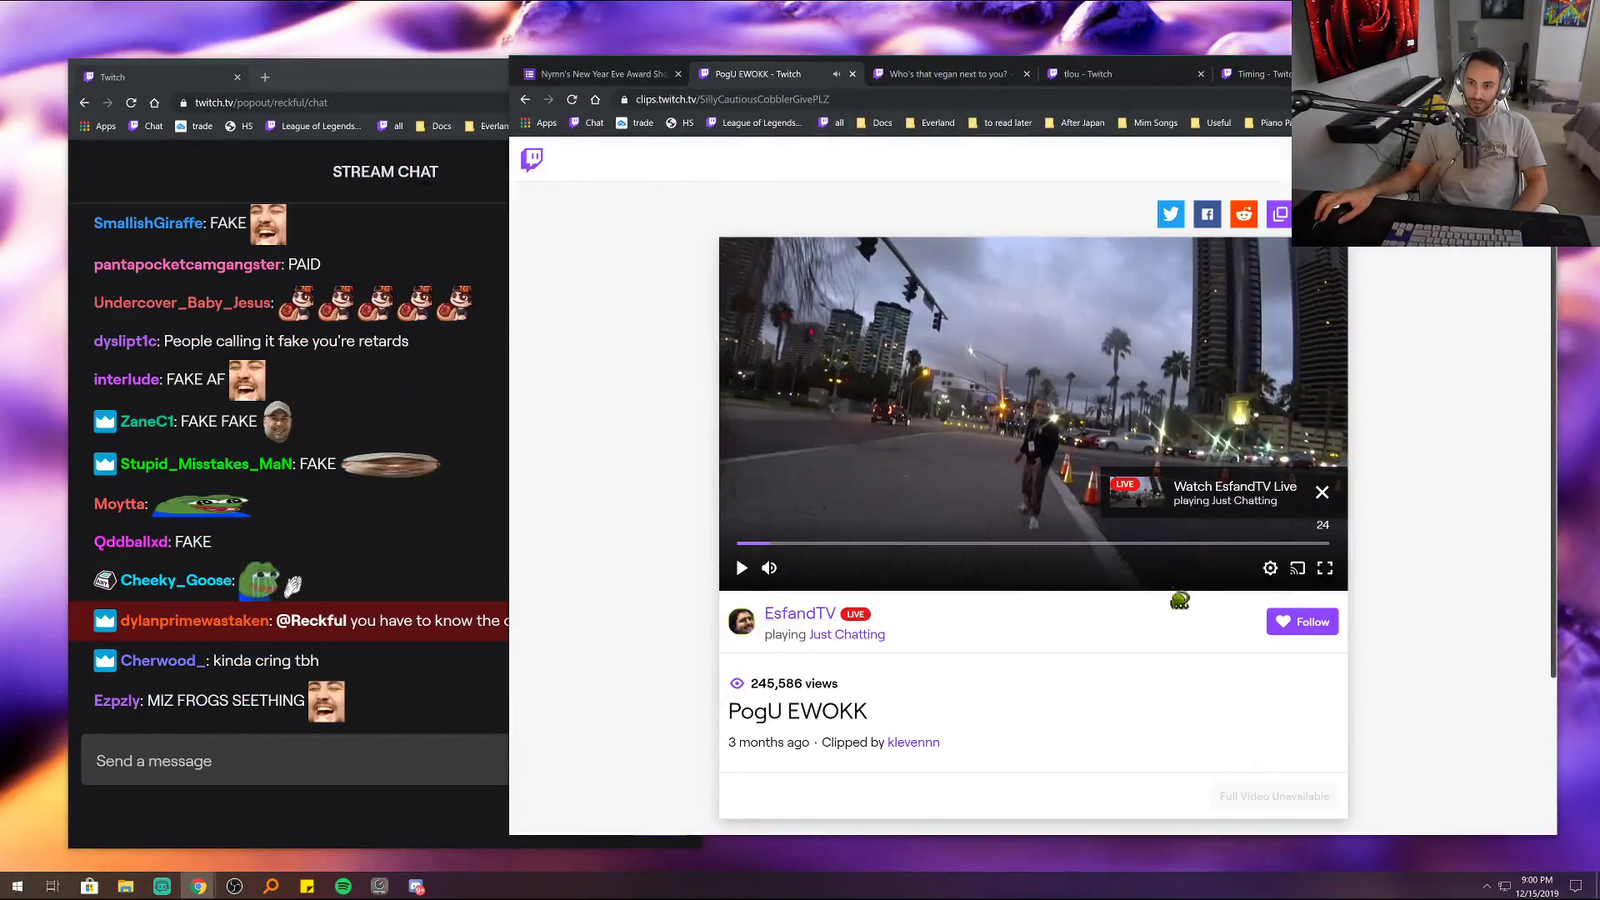Open HS bookmark in clips window
This screenshot has height=900, width=1600.
click(680, 123)
